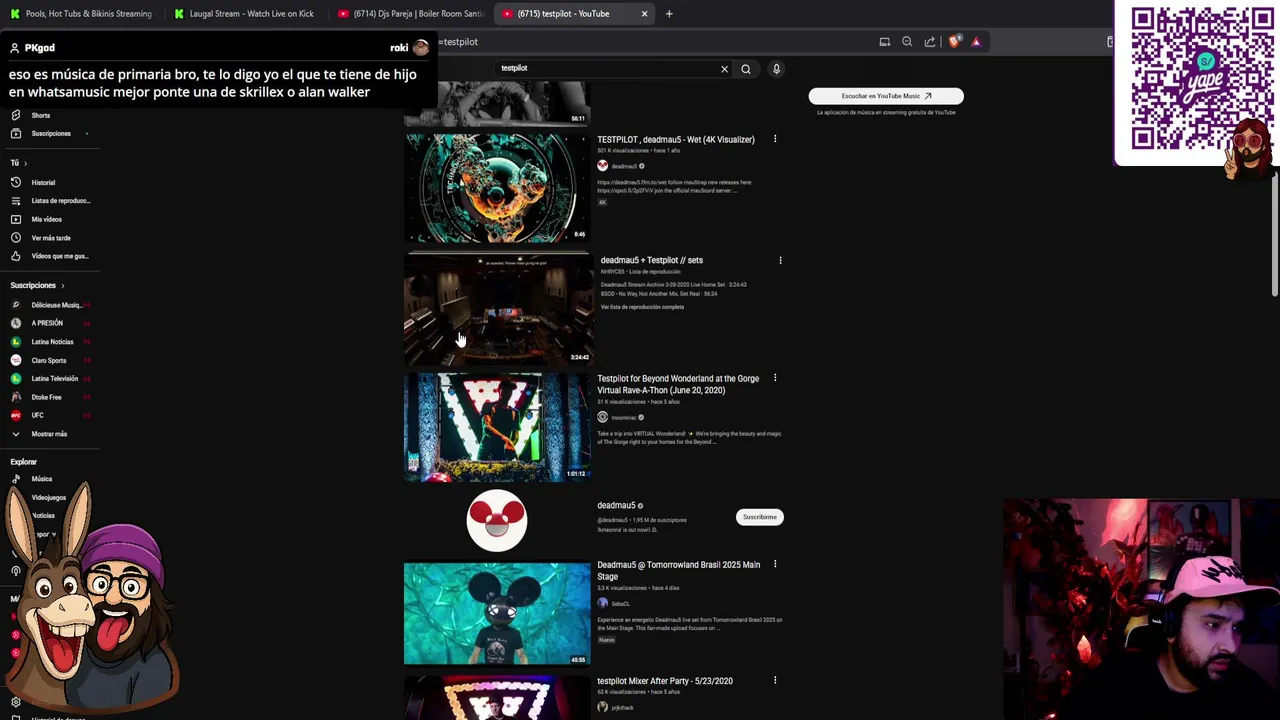Click the browser share page icon
The width and height of the screenshot is (1280, 720).
point(930,42)
